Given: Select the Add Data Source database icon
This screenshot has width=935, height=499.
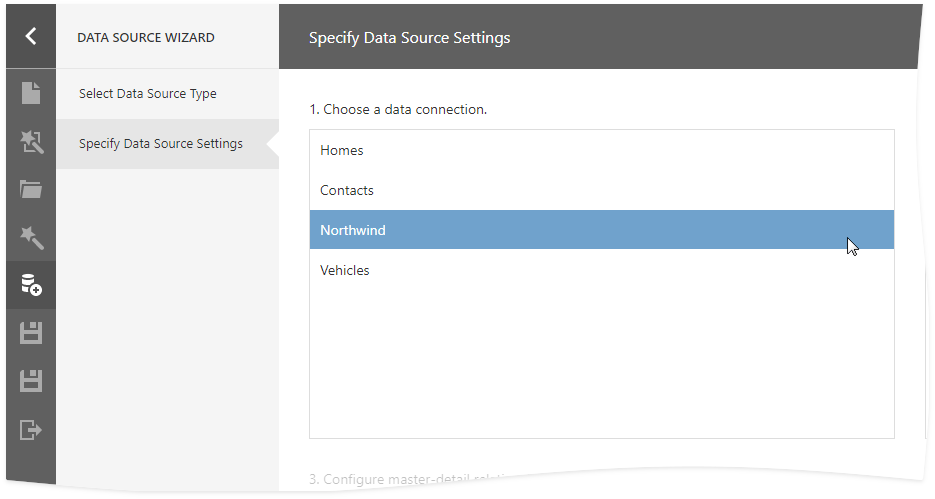Looking at the screenshot, I should coord(31,285).
